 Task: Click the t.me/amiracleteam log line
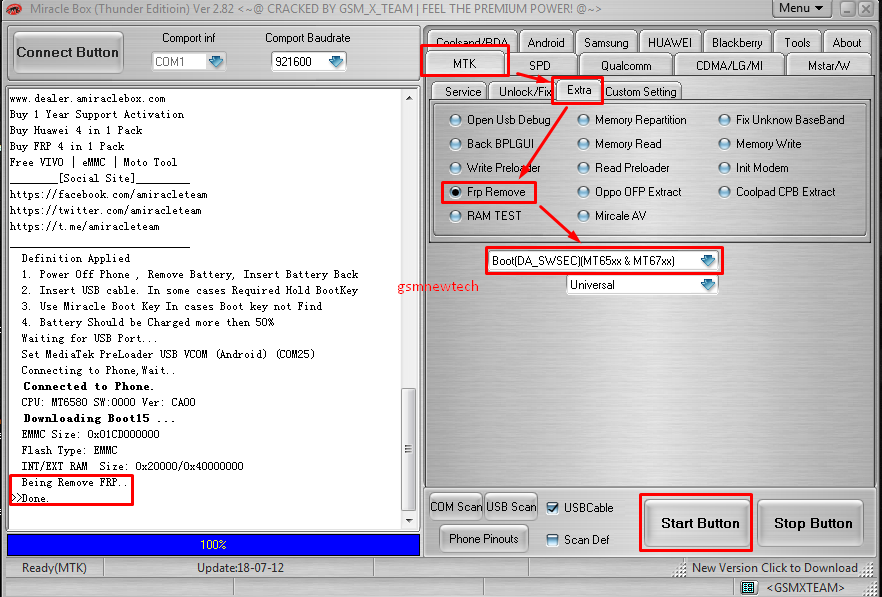click(84, 226)
